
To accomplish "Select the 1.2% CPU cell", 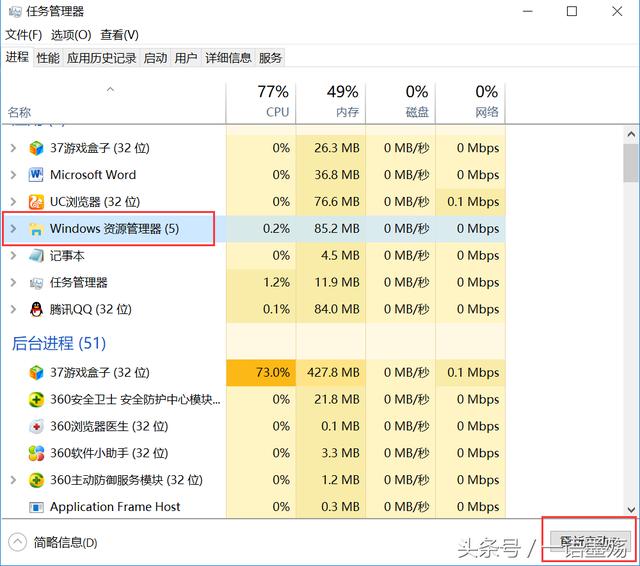I will [261, 282].
